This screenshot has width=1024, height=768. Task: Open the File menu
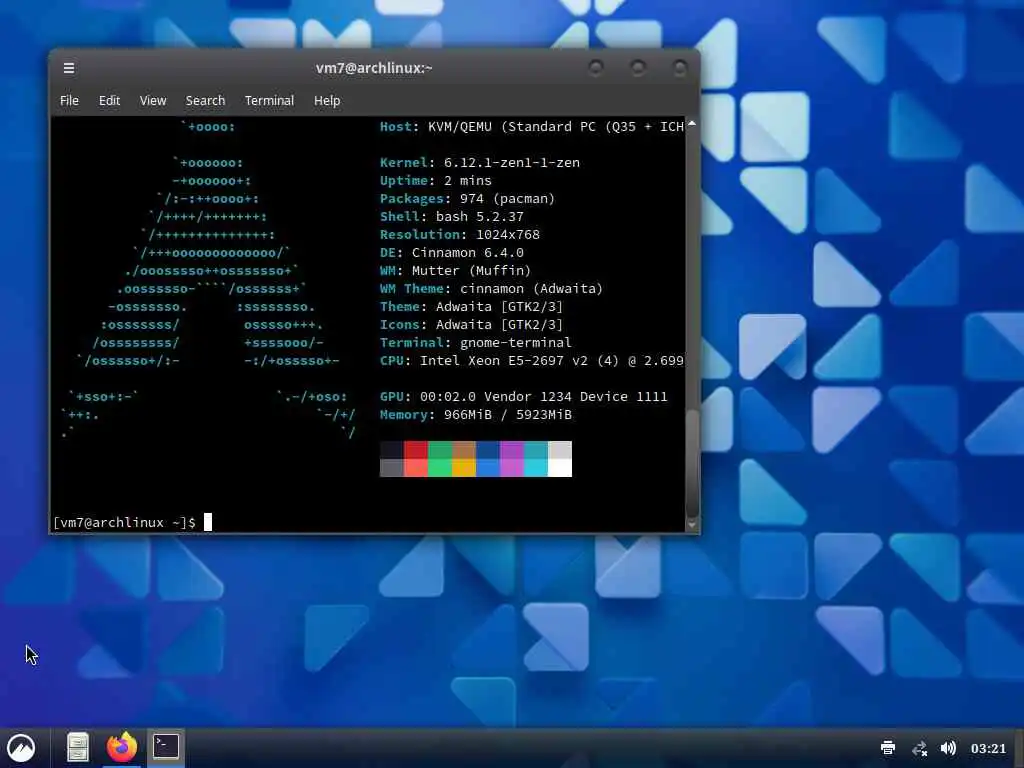pos(69,101)
